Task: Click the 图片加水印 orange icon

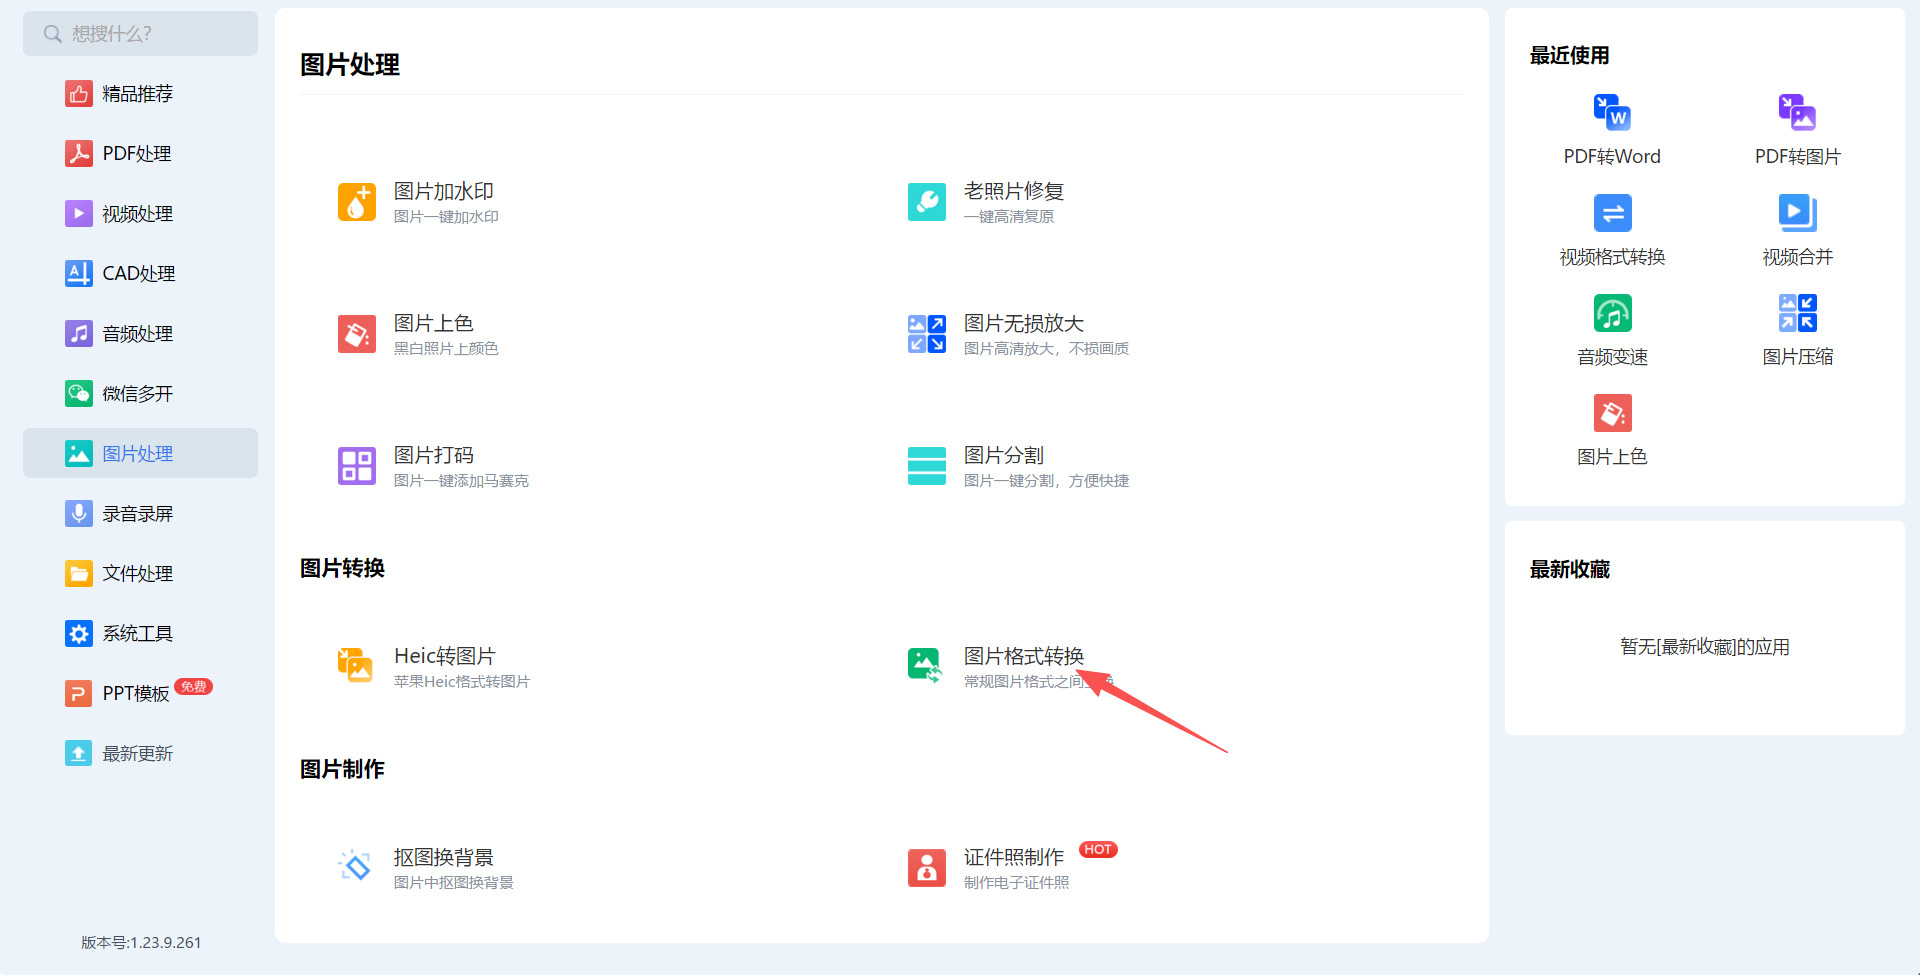Action: tap(357, 202)
